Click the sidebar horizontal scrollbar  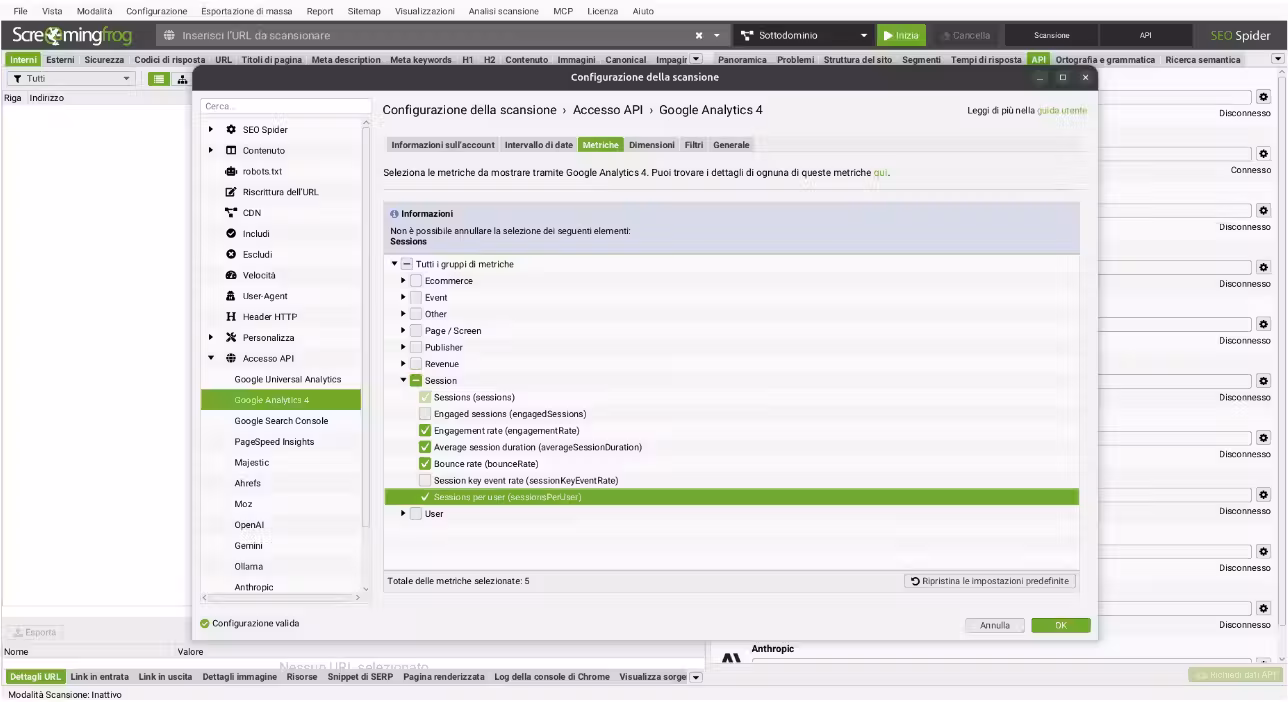click(x=282, y=598)
